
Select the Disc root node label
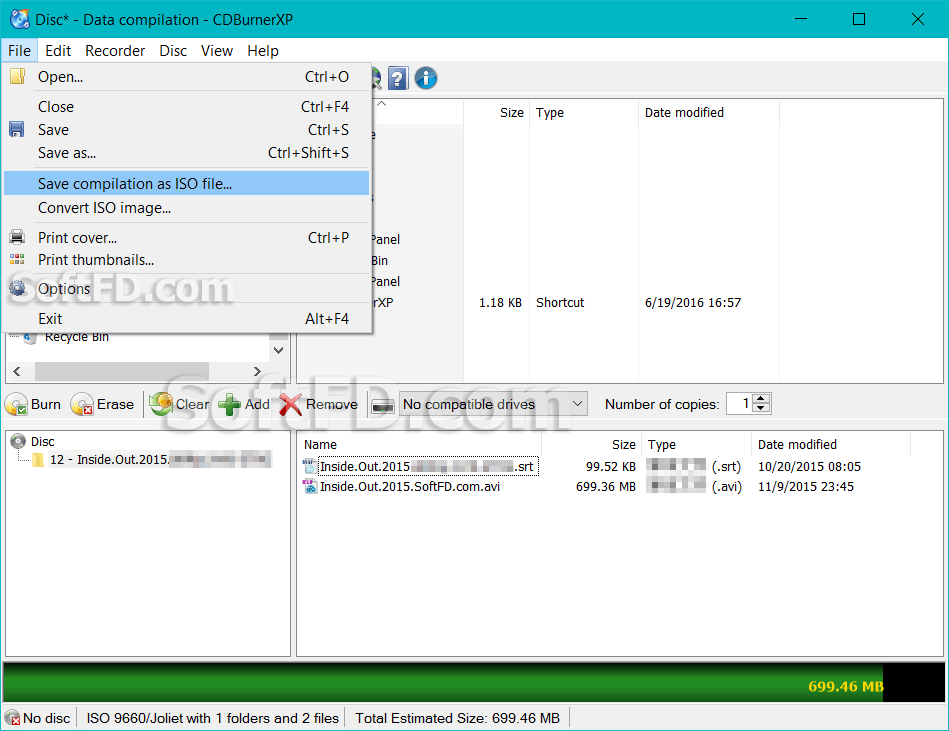pos(42,442)
